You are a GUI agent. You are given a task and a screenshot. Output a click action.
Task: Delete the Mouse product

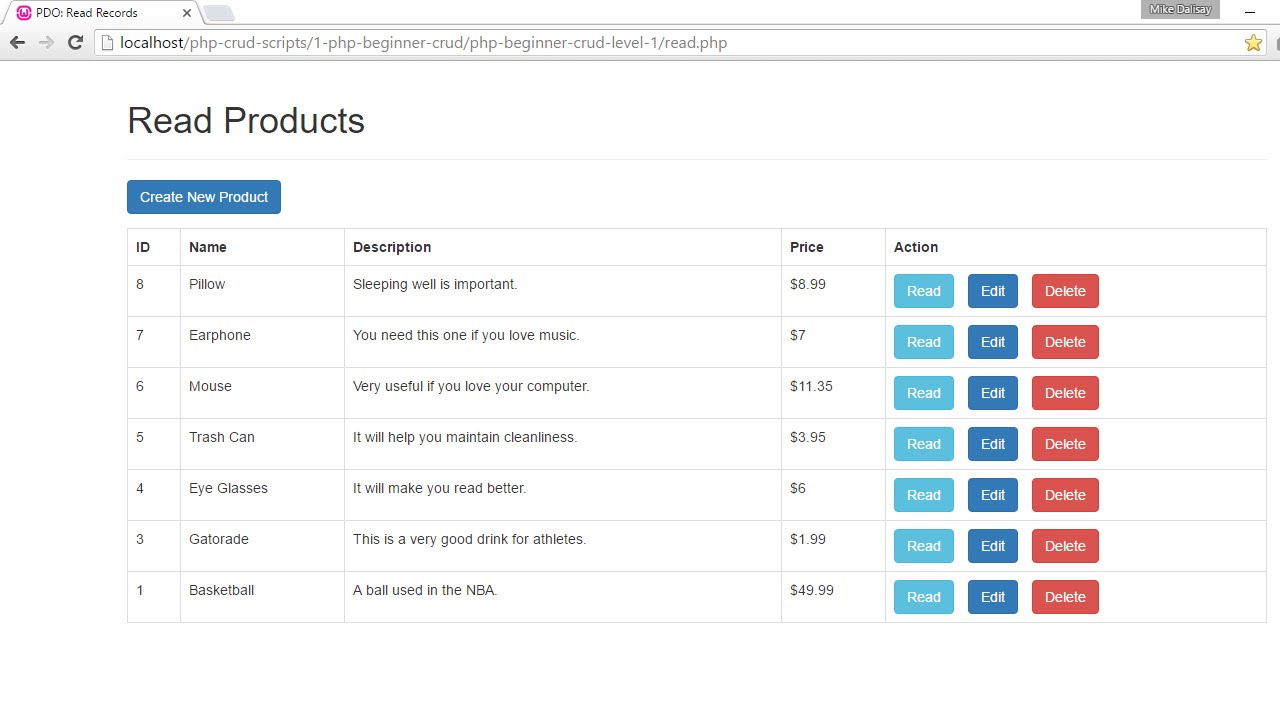click(1065, 393)
